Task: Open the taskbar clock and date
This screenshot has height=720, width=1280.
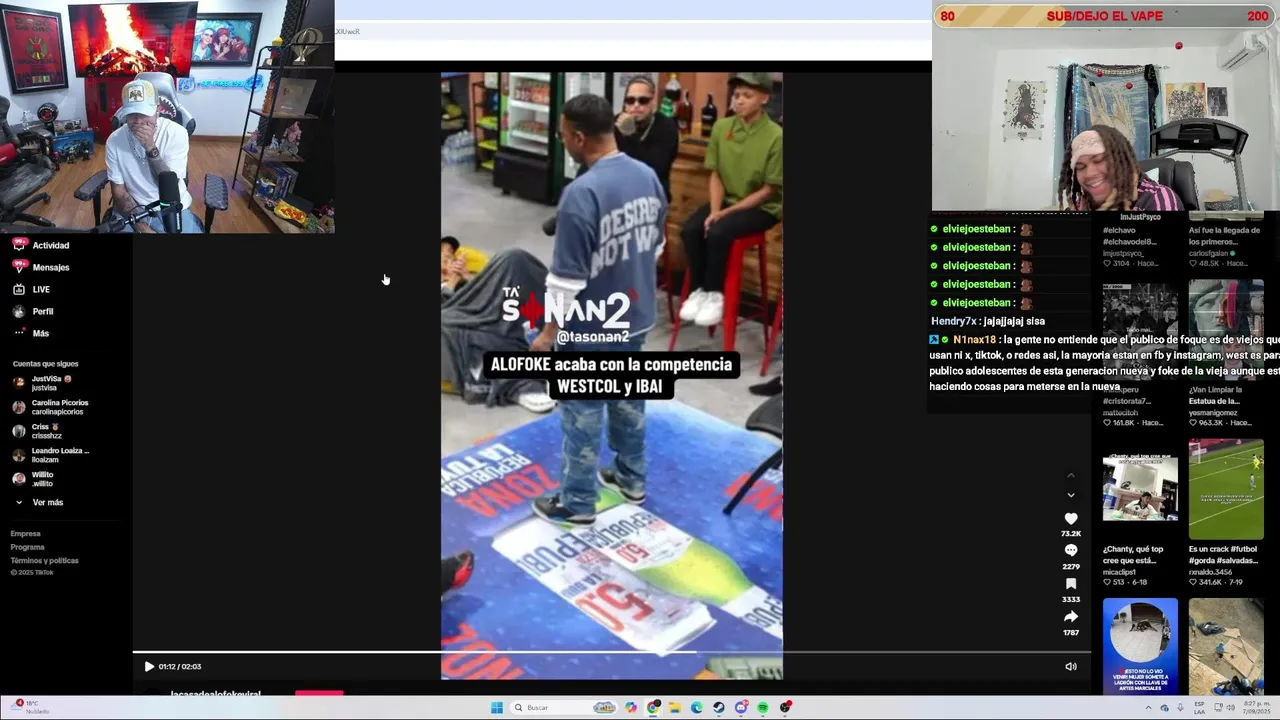Action: tap(1257, 708)
